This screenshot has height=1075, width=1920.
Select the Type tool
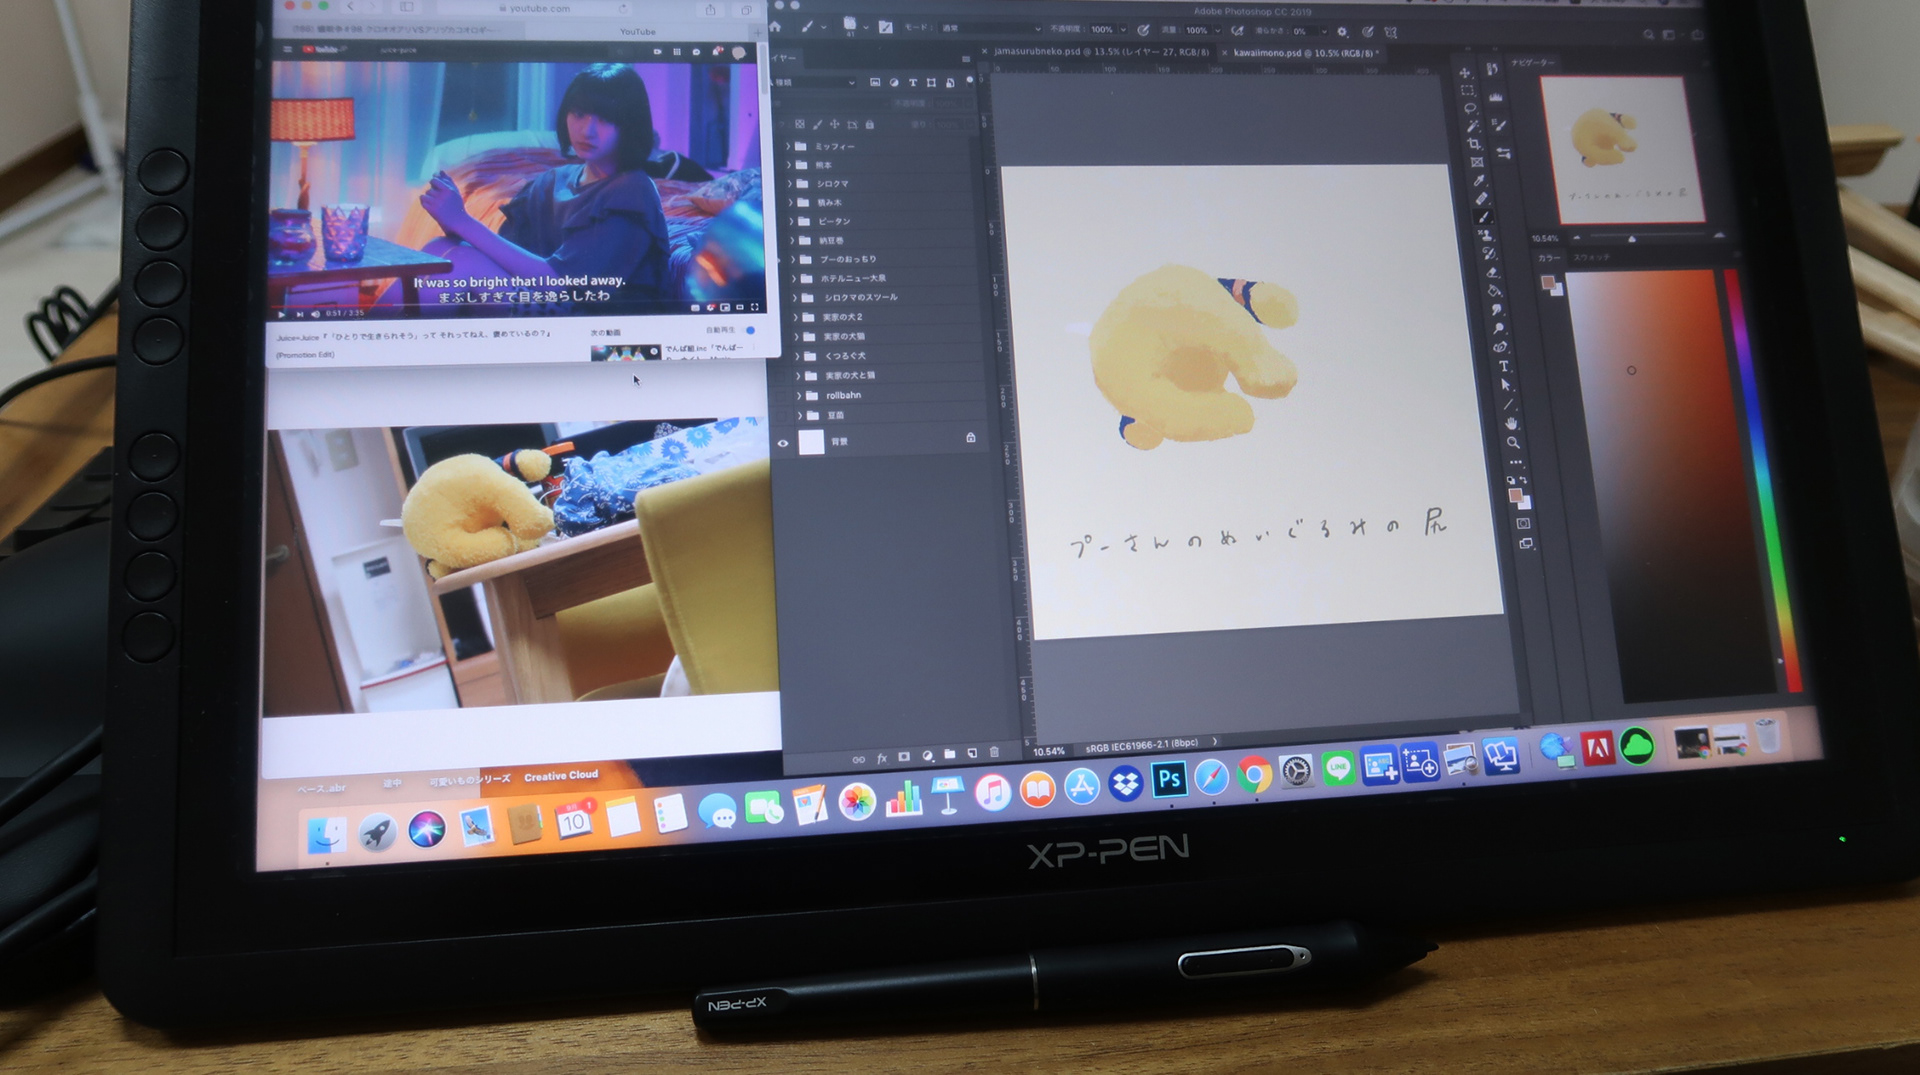(1503, 366)
